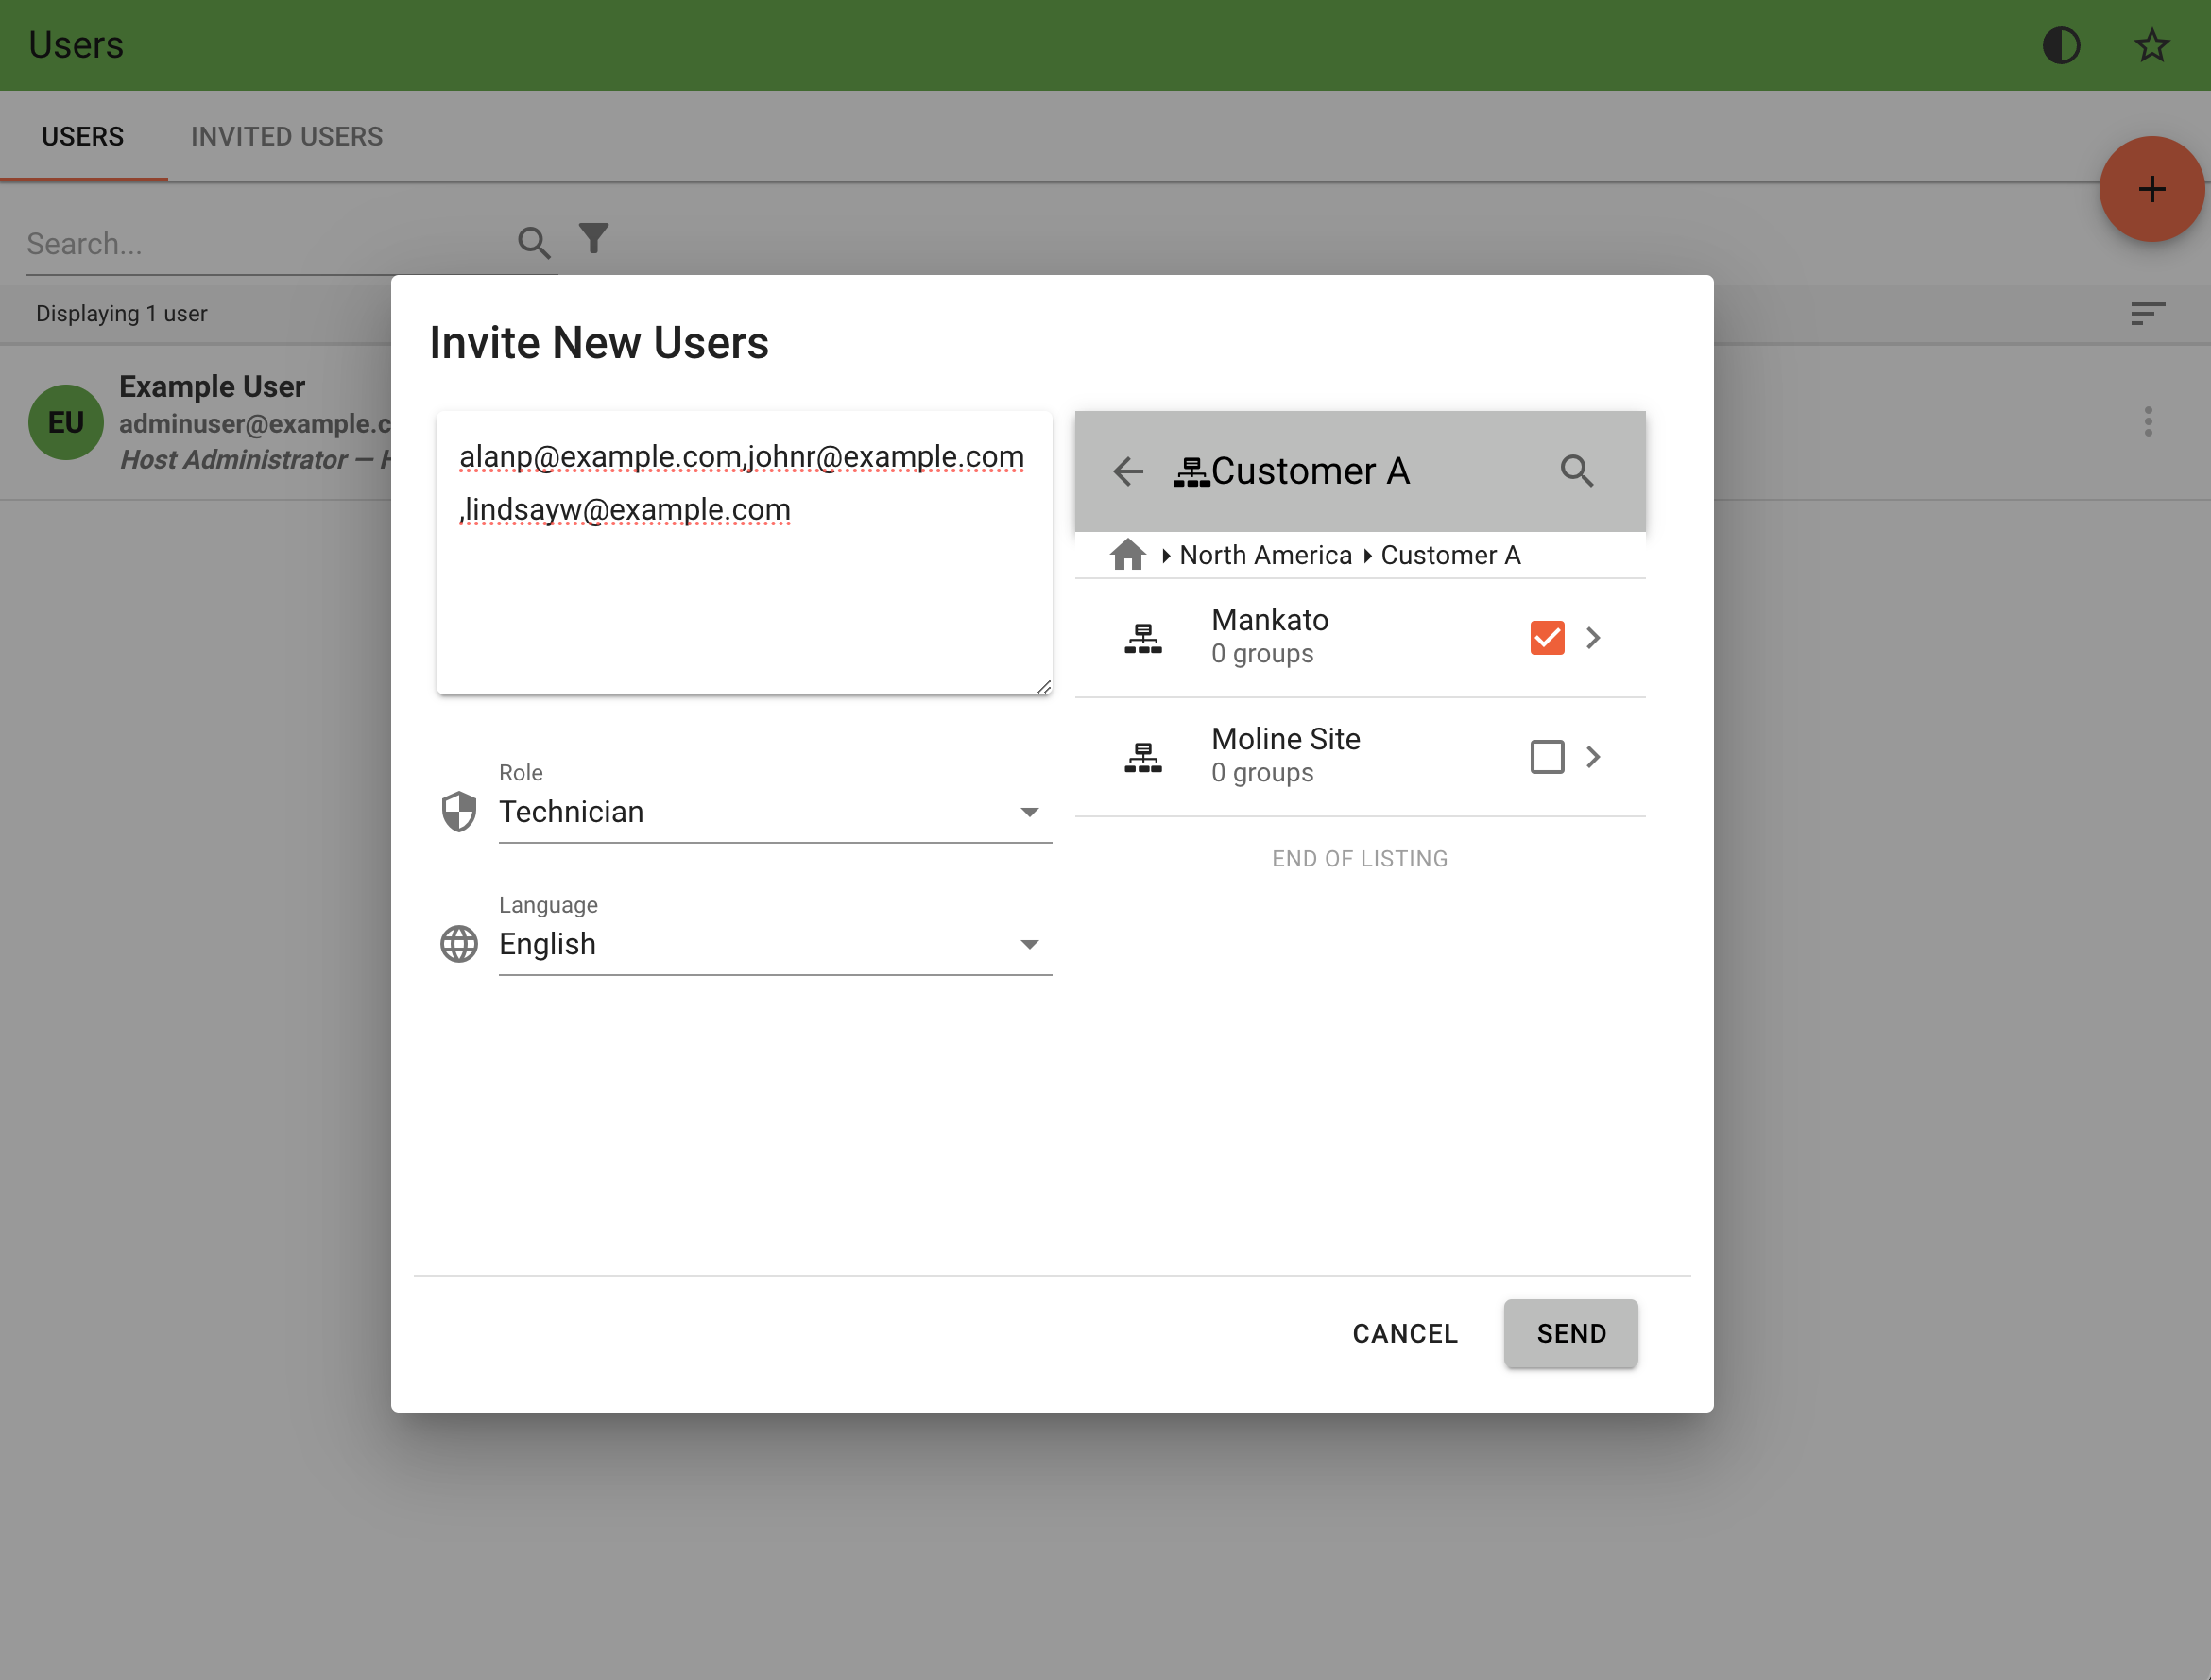Select the USERS tab
This screenshot has height=1680, width=2211.
(x=83, y=136)
